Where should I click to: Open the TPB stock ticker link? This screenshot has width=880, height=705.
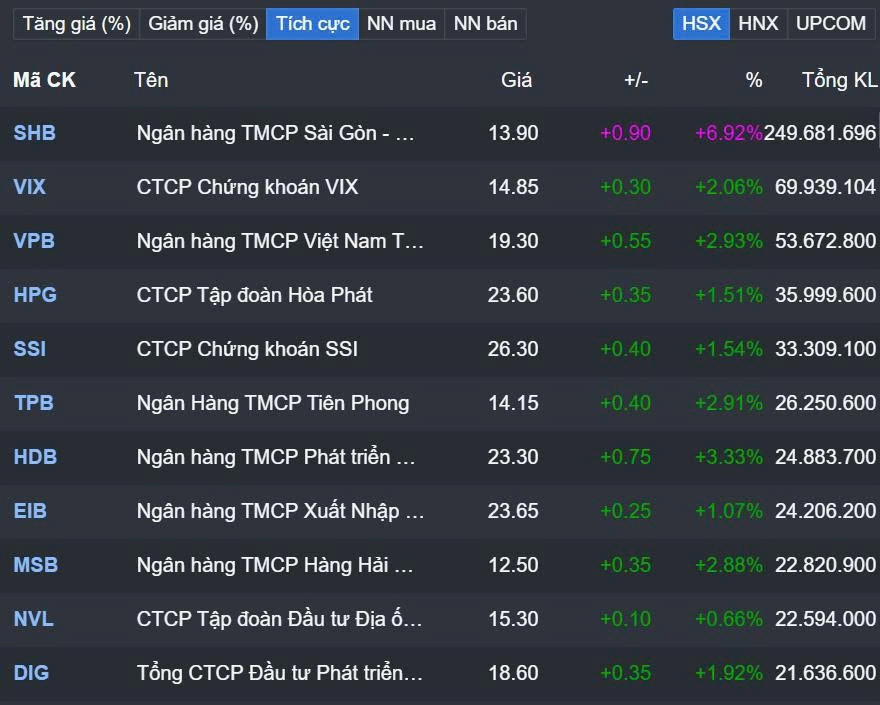click(34, 403)
